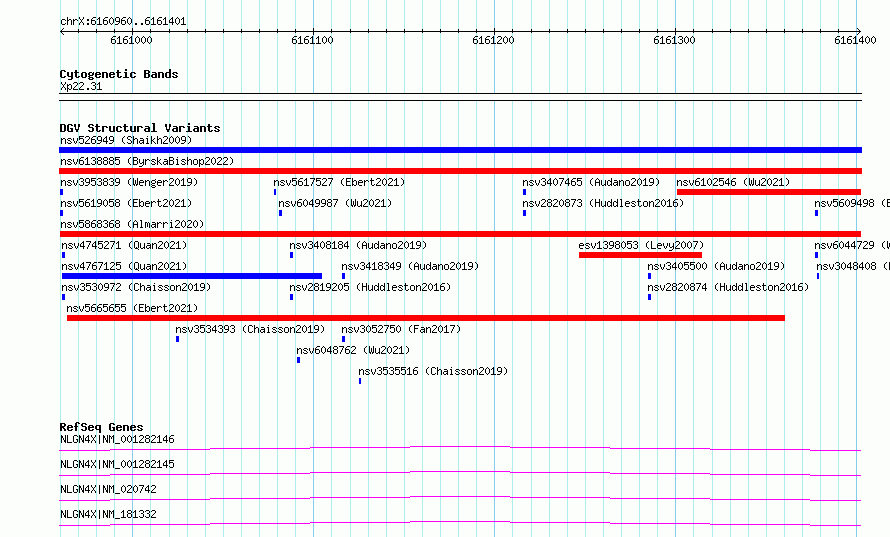Click the blue marker under nsv6048762

tap(299, 360)
